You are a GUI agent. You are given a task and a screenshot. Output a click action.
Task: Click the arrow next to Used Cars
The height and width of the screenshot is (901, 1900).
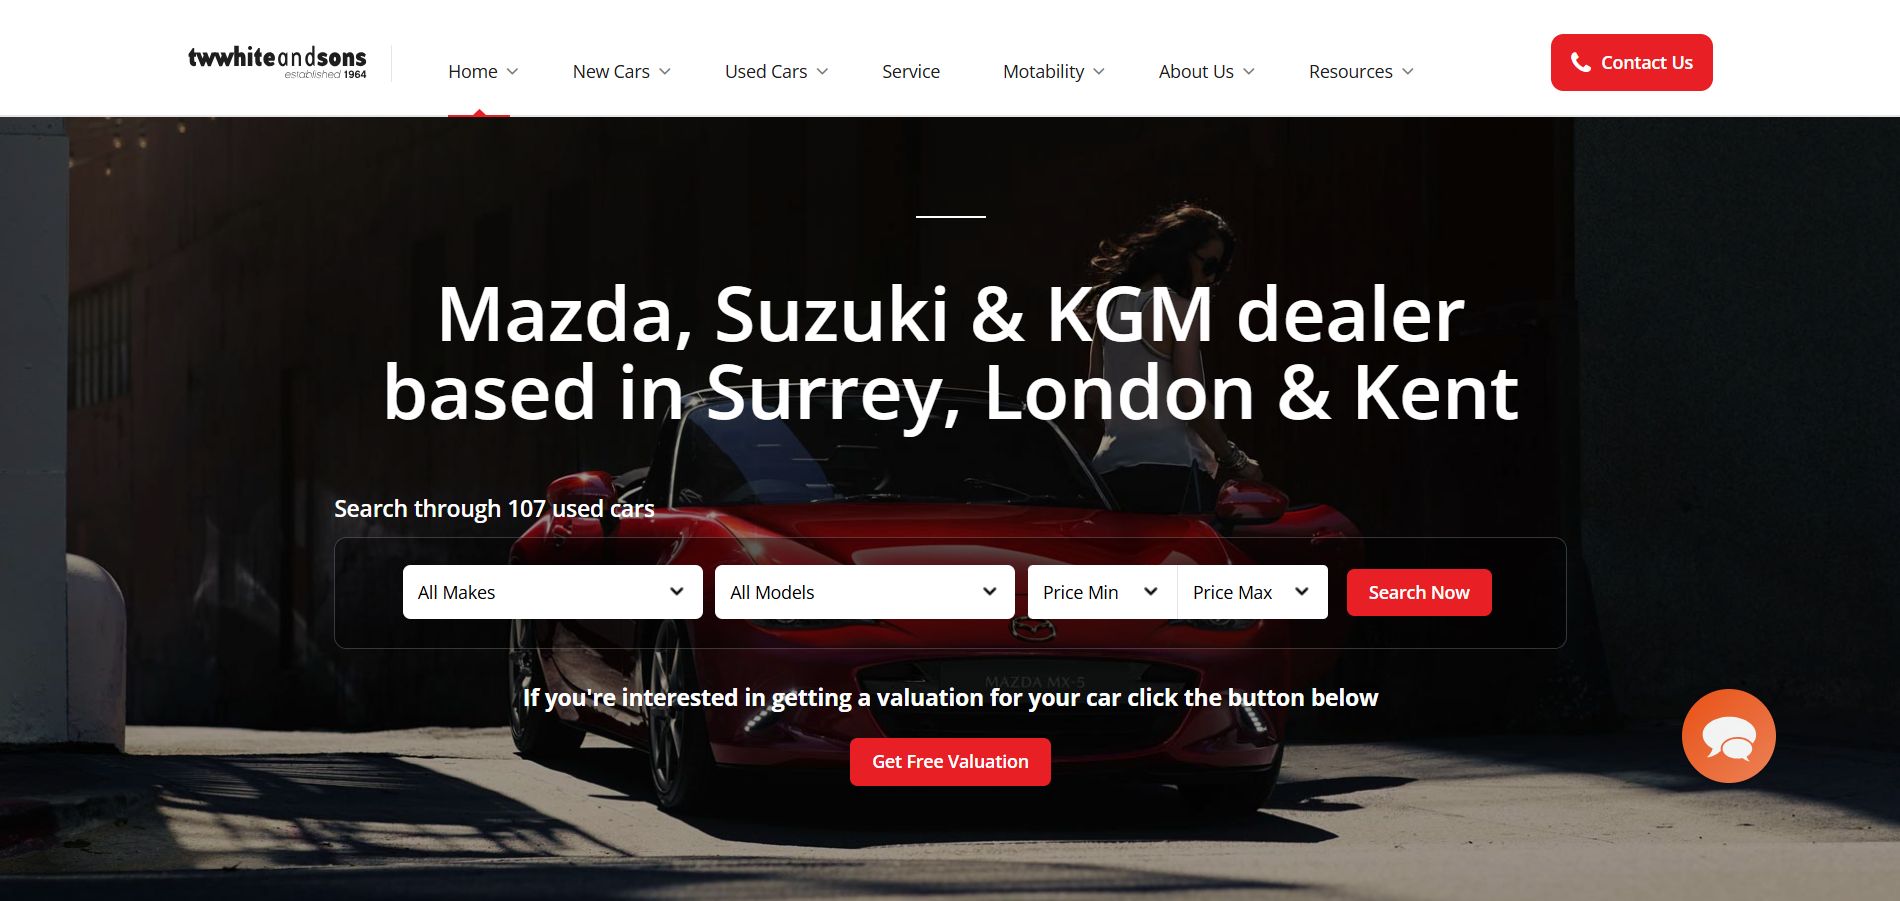click(x=822, y=72)
